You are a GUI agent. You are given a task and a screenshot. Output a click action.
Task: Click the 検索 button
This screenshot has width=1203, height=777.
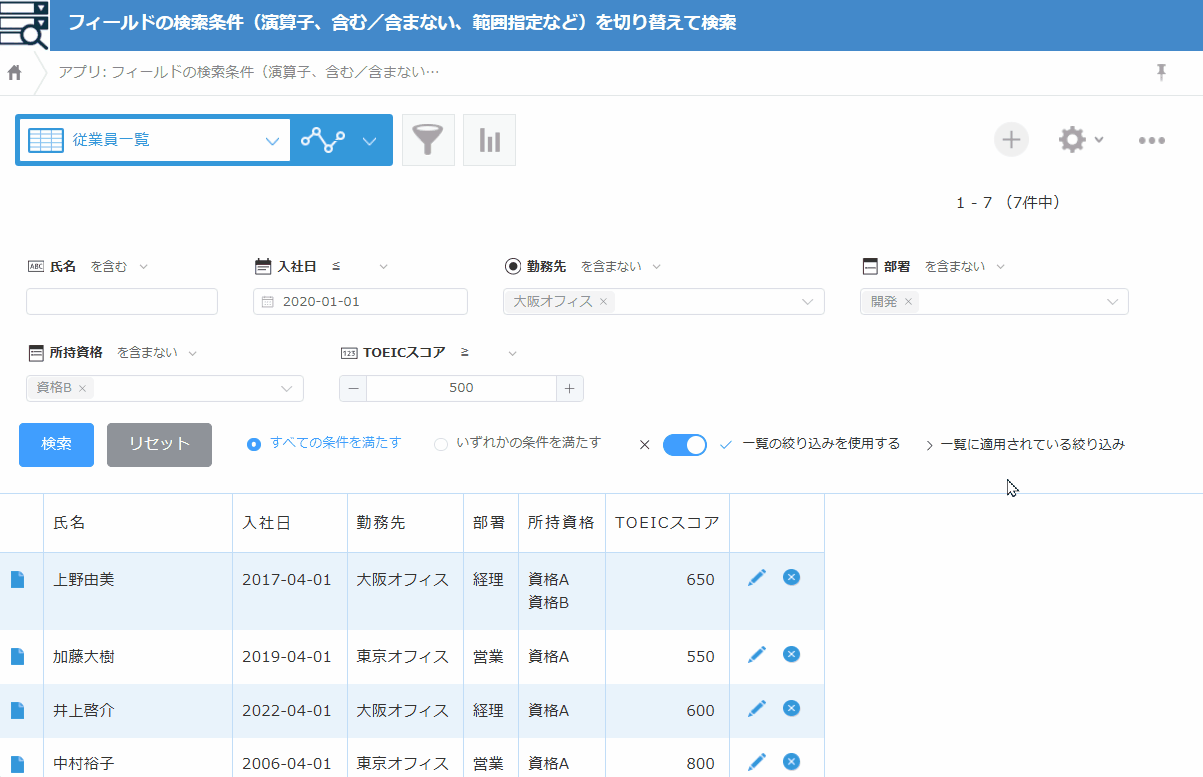coord(56,445)
